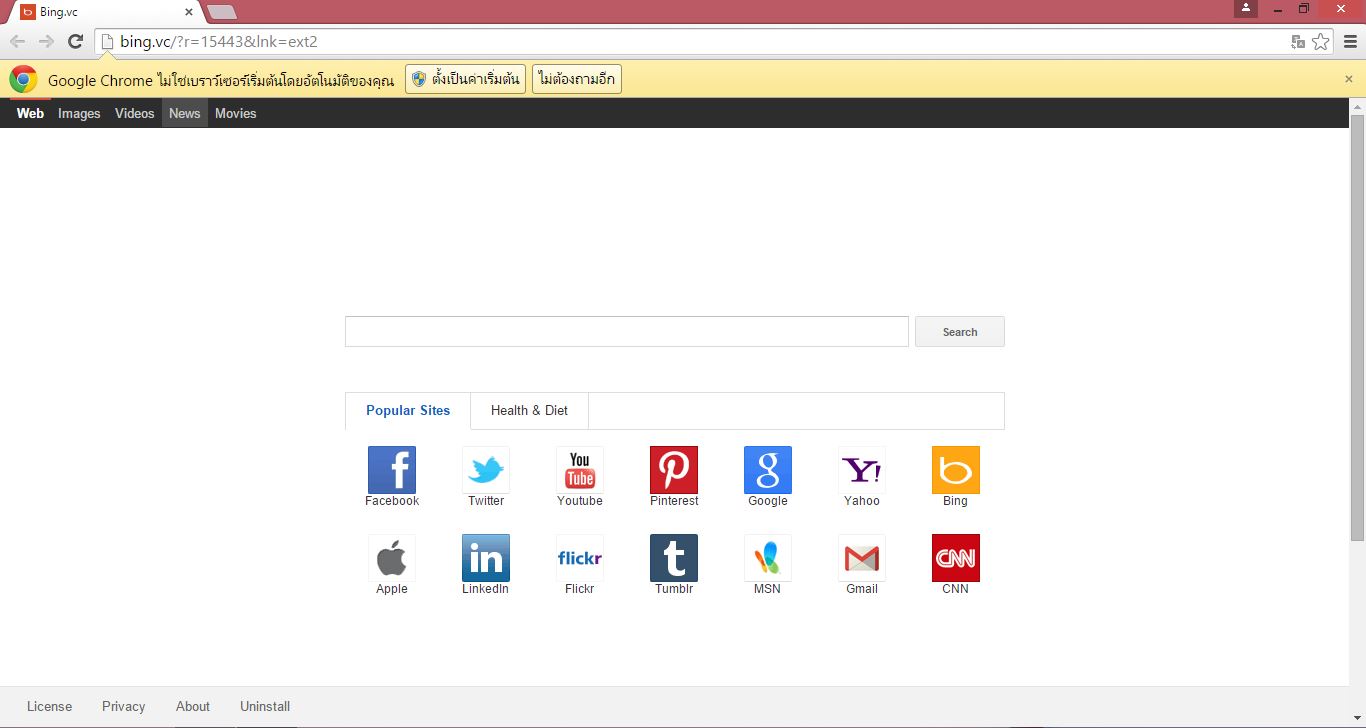Click the Google text label
1366x728 pixels.
[768, 501]
